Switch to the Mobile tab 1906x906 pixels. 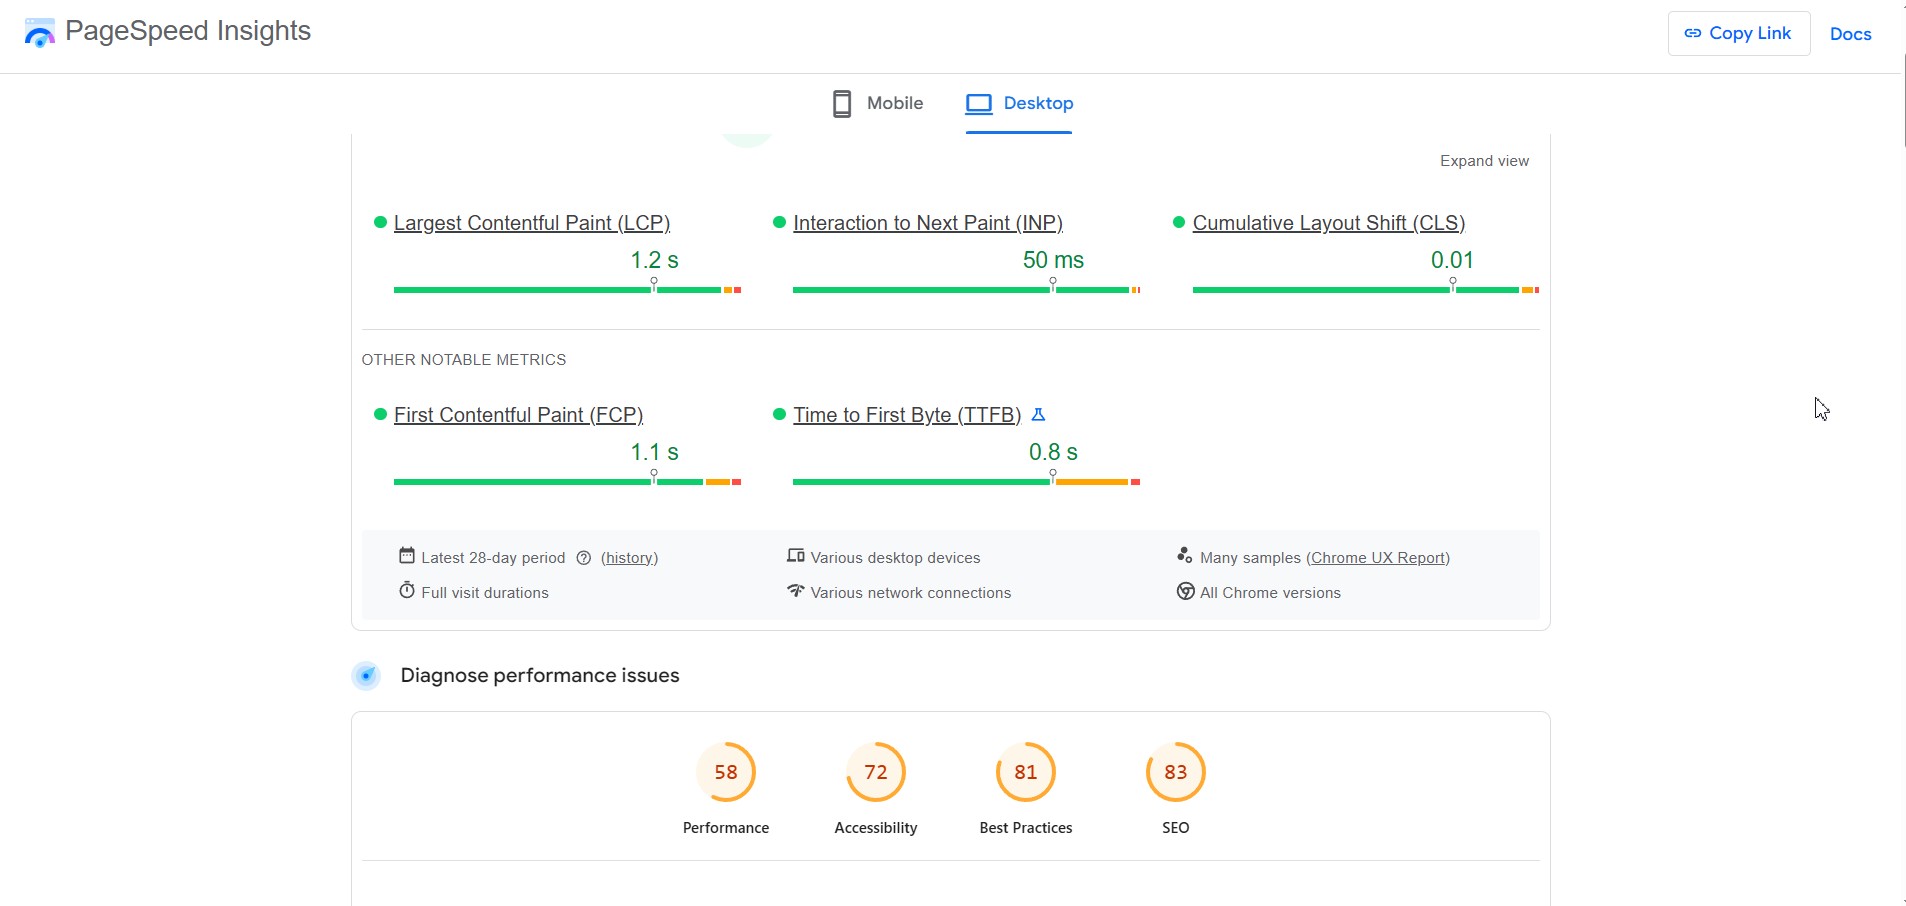pos(878,104)
